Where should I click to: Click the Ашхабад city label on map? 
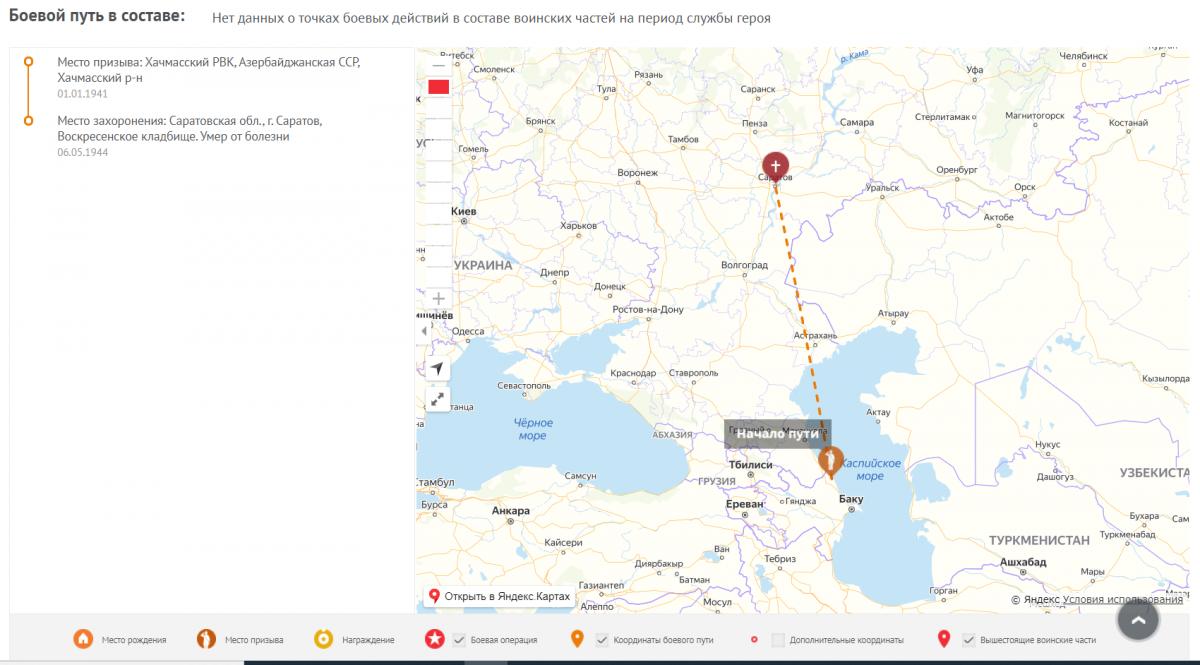(x=1023, y=562)
